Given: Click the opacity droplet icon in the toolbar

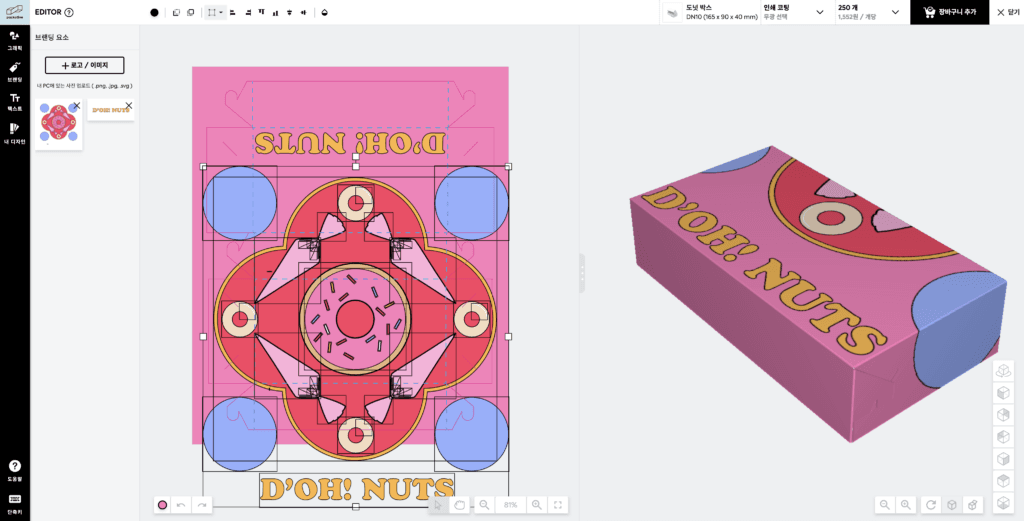Looking at the screenshot, I should click(x=325, y=12).
